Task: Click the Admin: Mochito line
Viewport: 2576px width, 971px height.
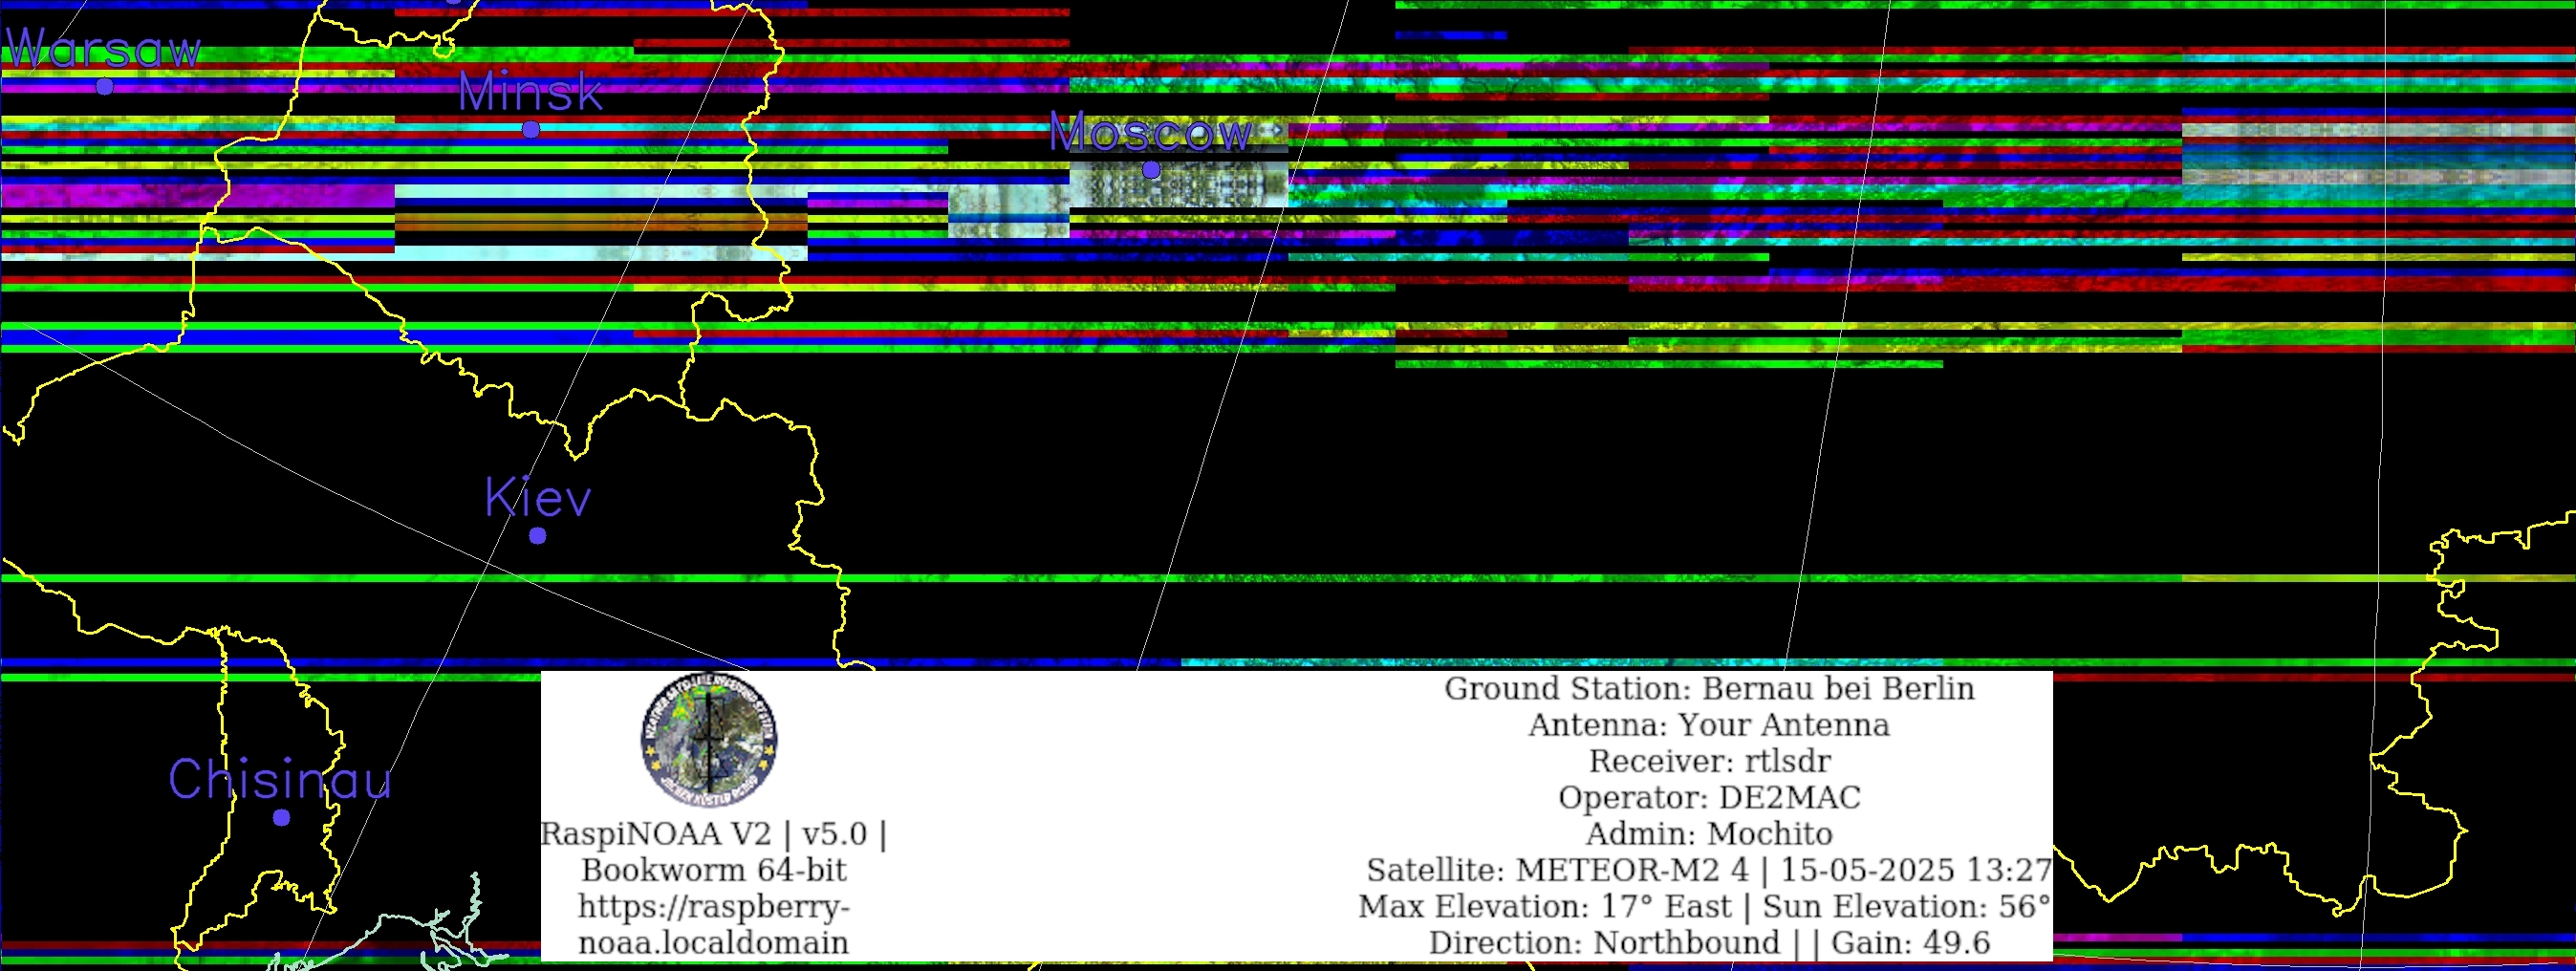Action: point(1709,833)
